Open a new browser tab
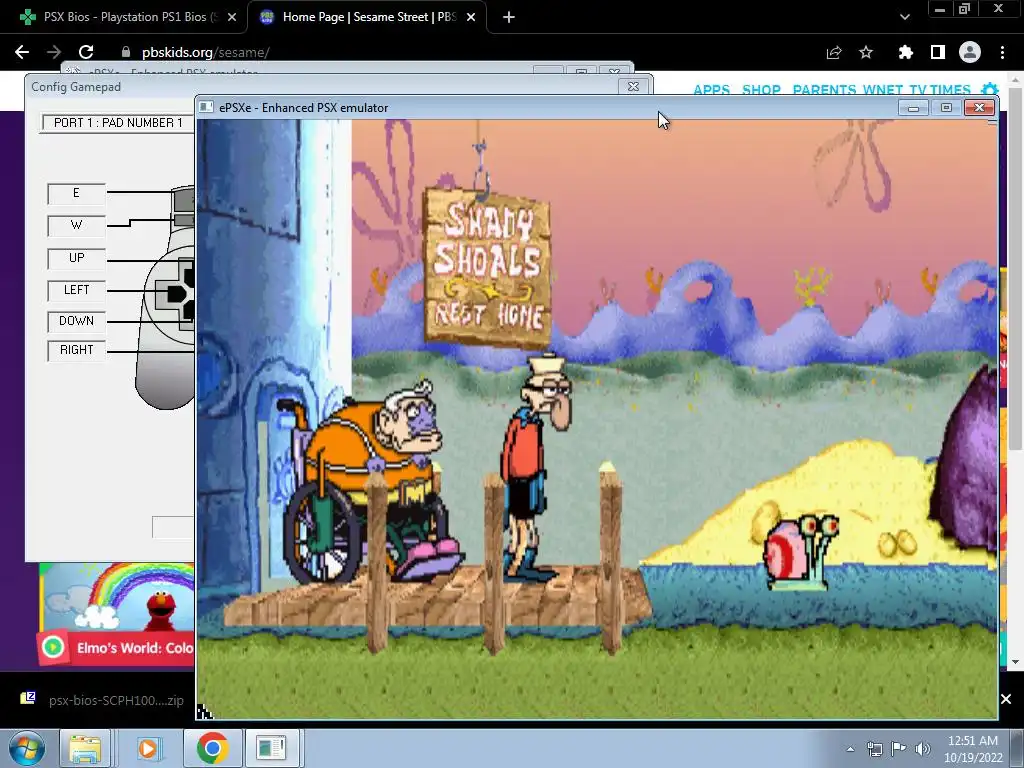Image resolution: width=1024 pixels, height=768 pixels. point(509,17)
